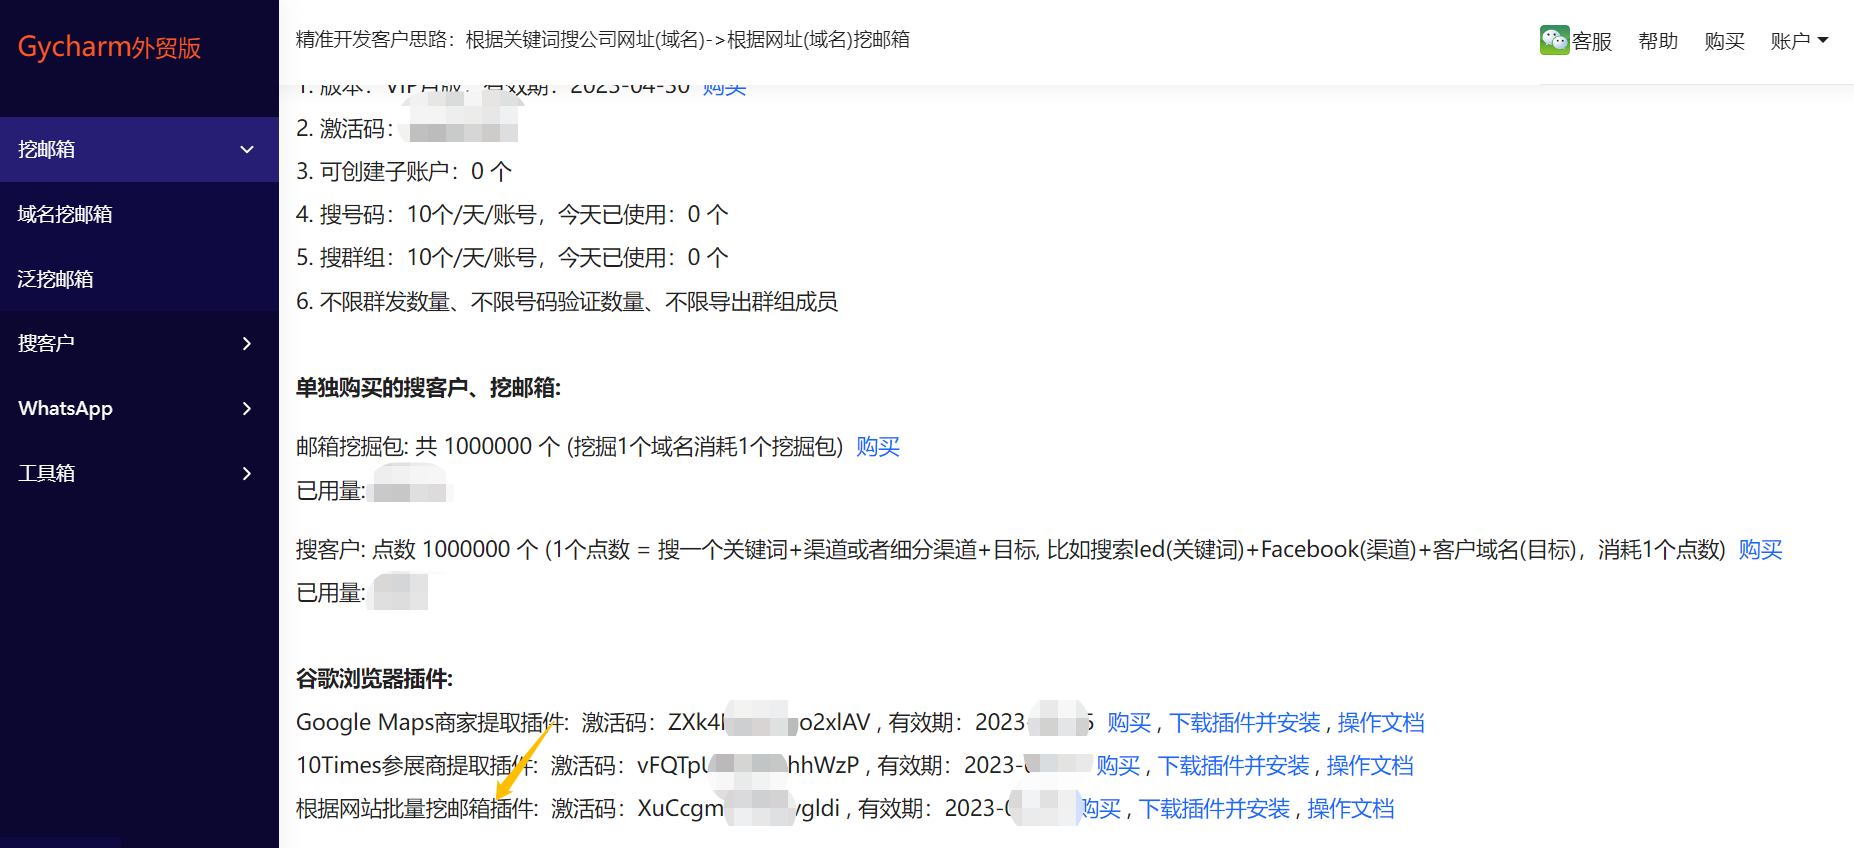Open 操作文档 for the Google Maps plugin

(1380, 723)
